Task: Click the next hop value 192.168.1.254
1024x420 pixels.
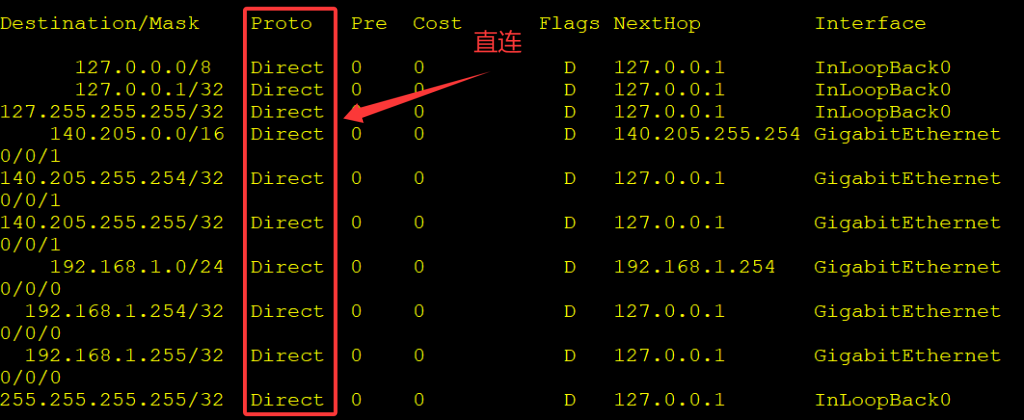Action: pos(694,267)
